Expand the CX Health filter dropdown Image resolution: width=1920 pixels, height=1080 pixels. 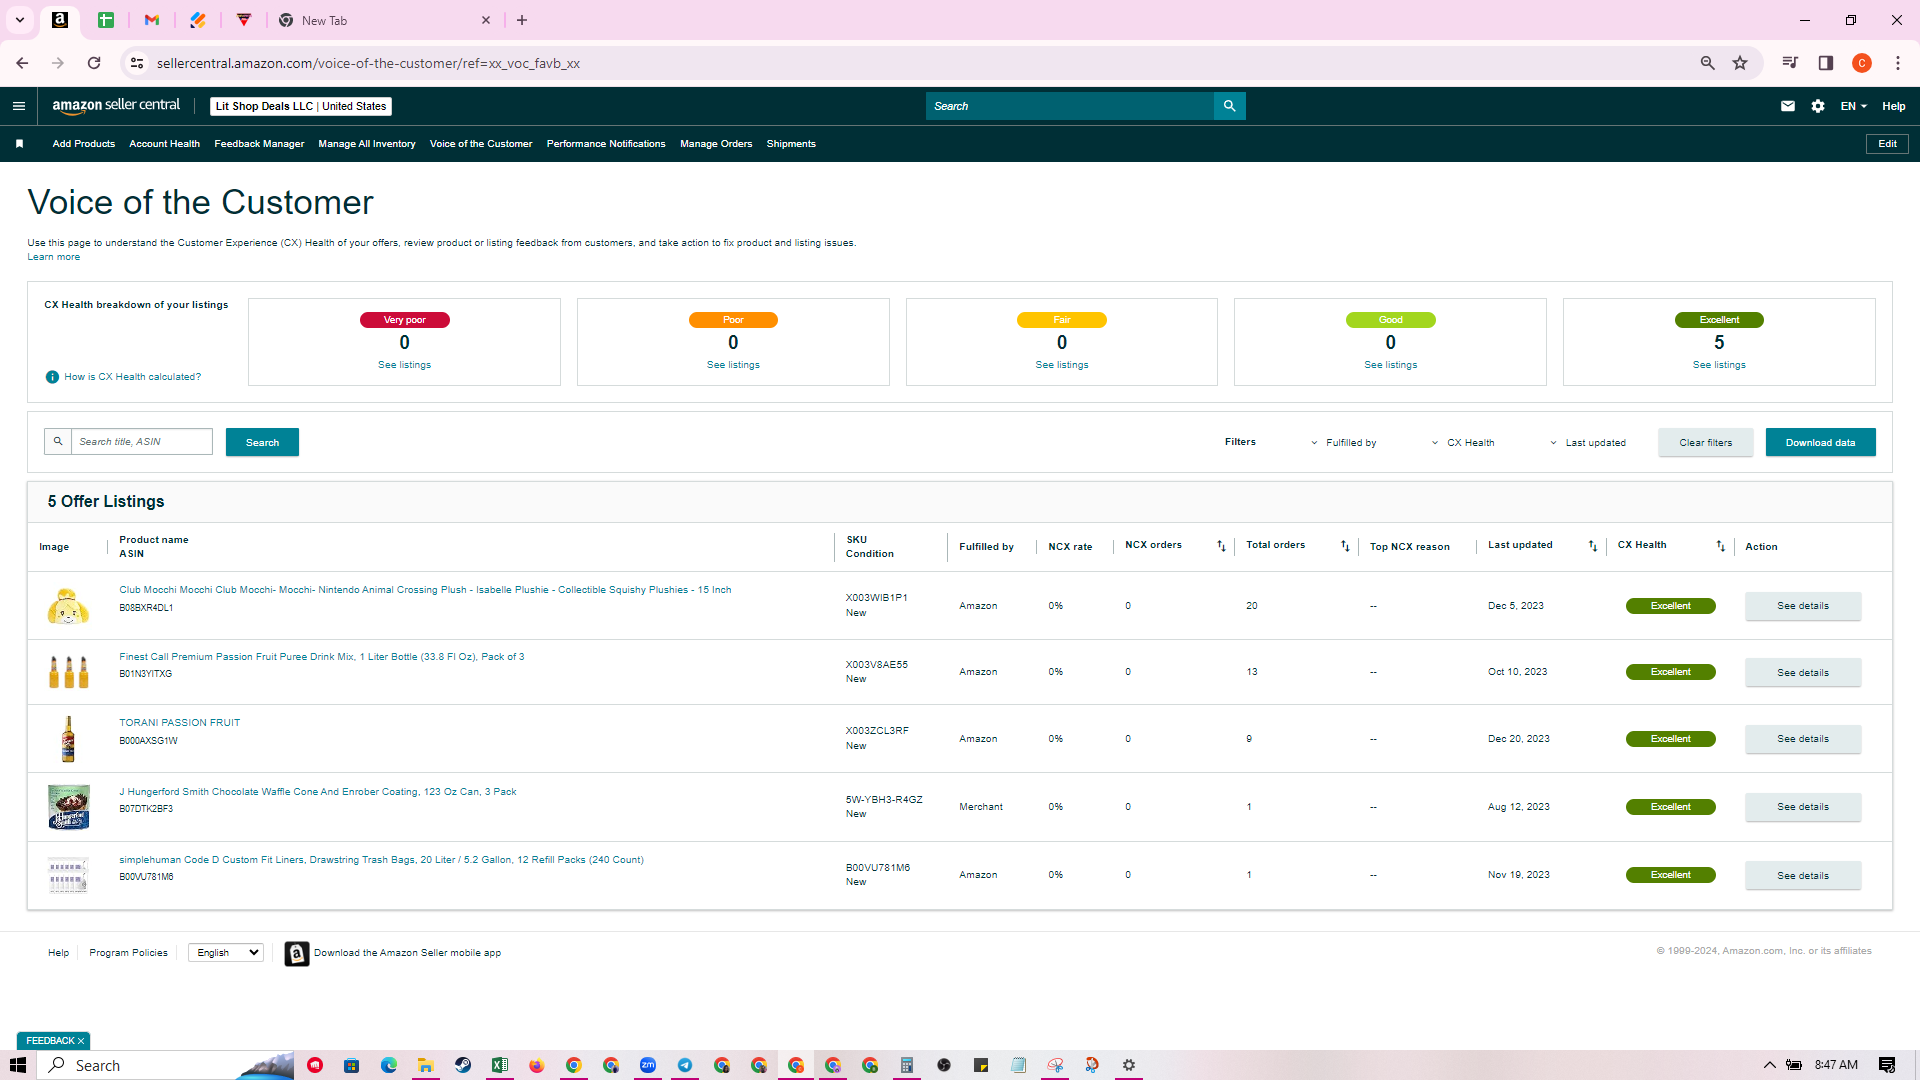(1462, 443)
